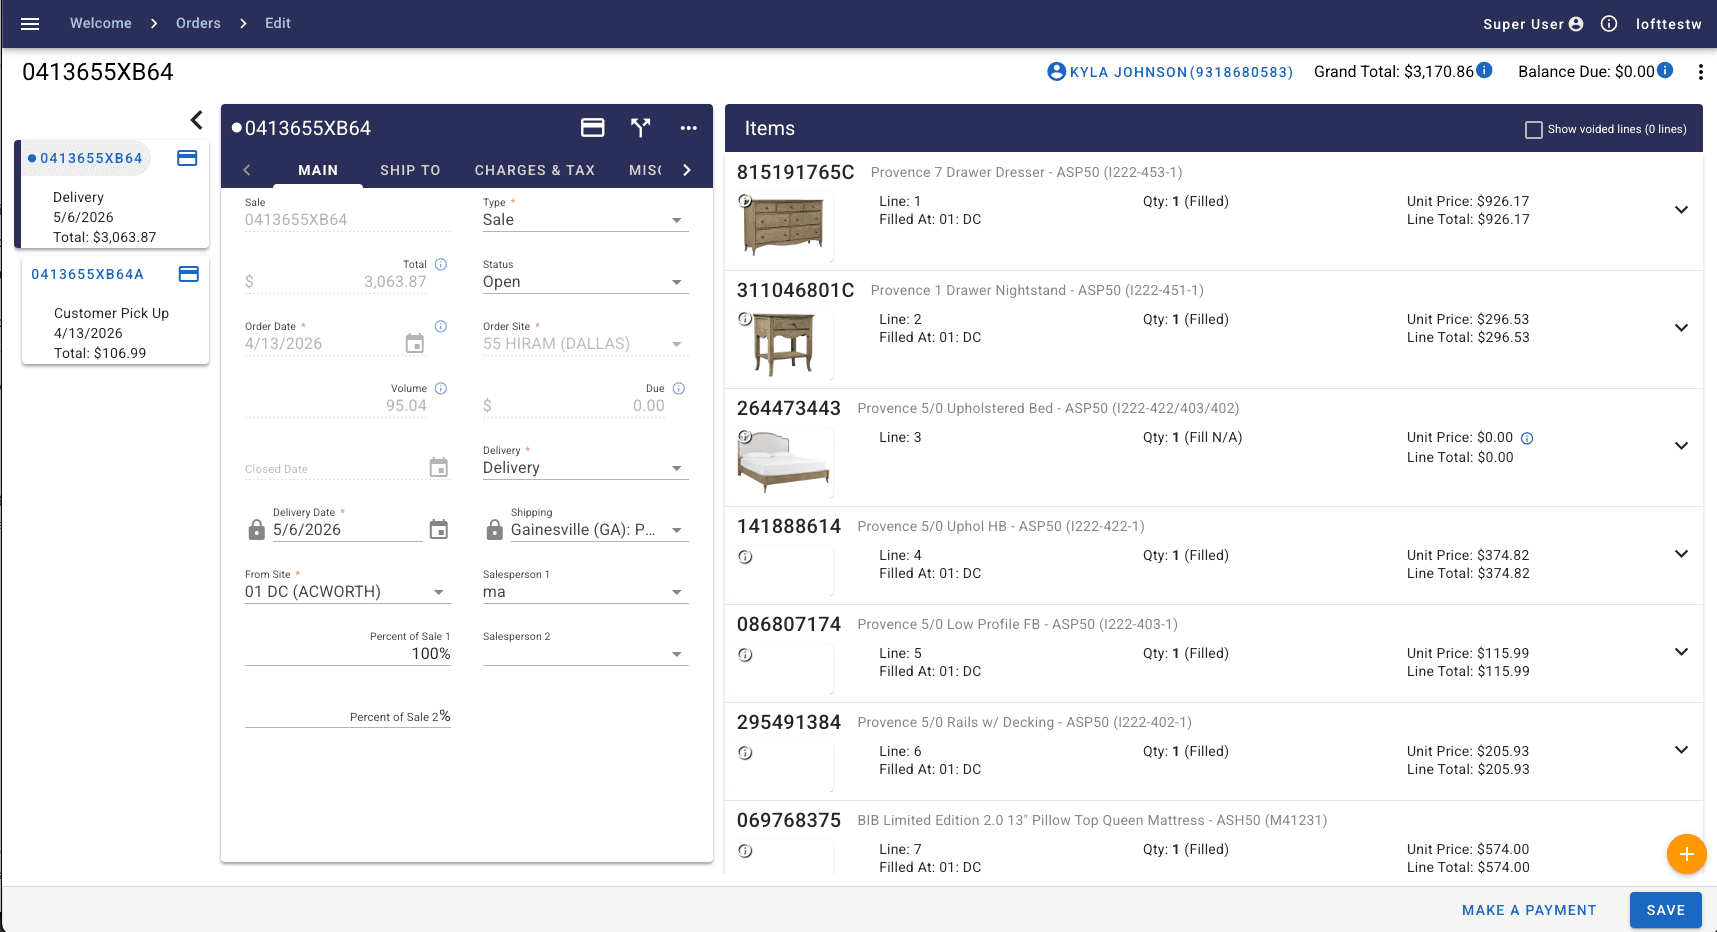Open the hamburger navigation menu
The image size is (1717, 932).
pos(30,24)
